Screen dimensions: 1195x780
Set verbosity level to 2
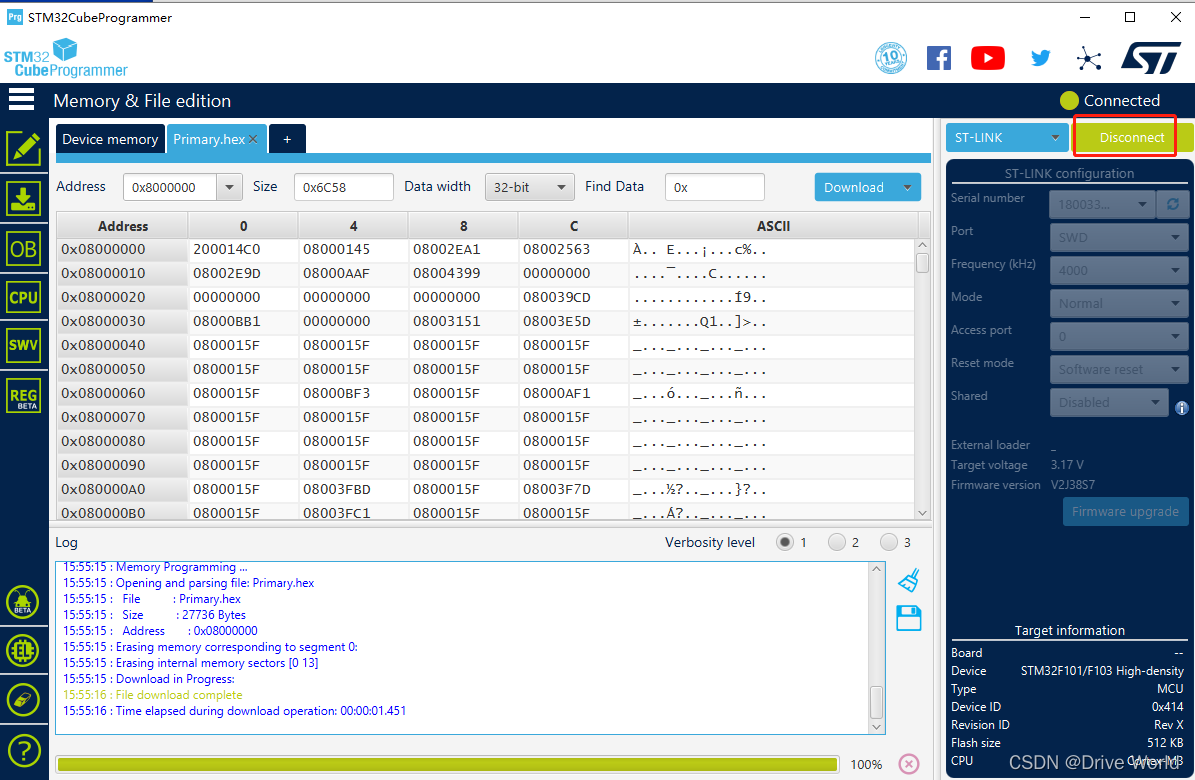837,542
